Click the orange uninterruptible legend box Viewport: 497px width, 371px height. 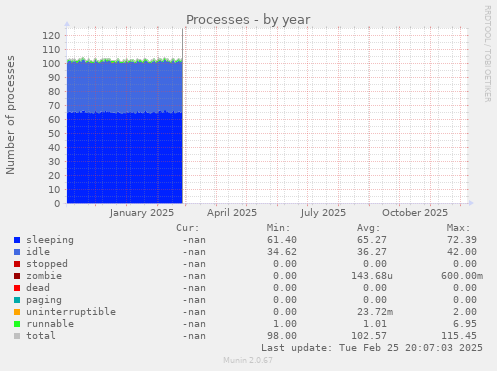17,312
